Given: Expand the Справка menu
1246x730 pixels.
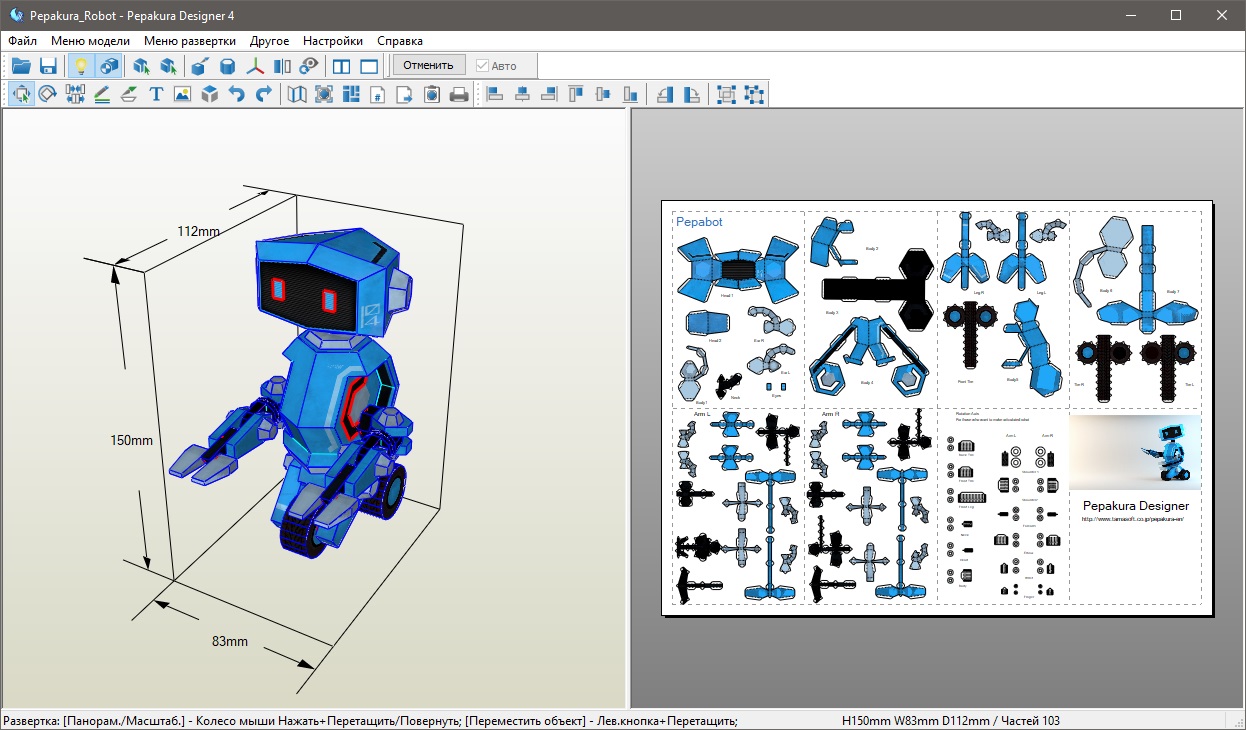Looking at the screenshot, I should point(400,41).
